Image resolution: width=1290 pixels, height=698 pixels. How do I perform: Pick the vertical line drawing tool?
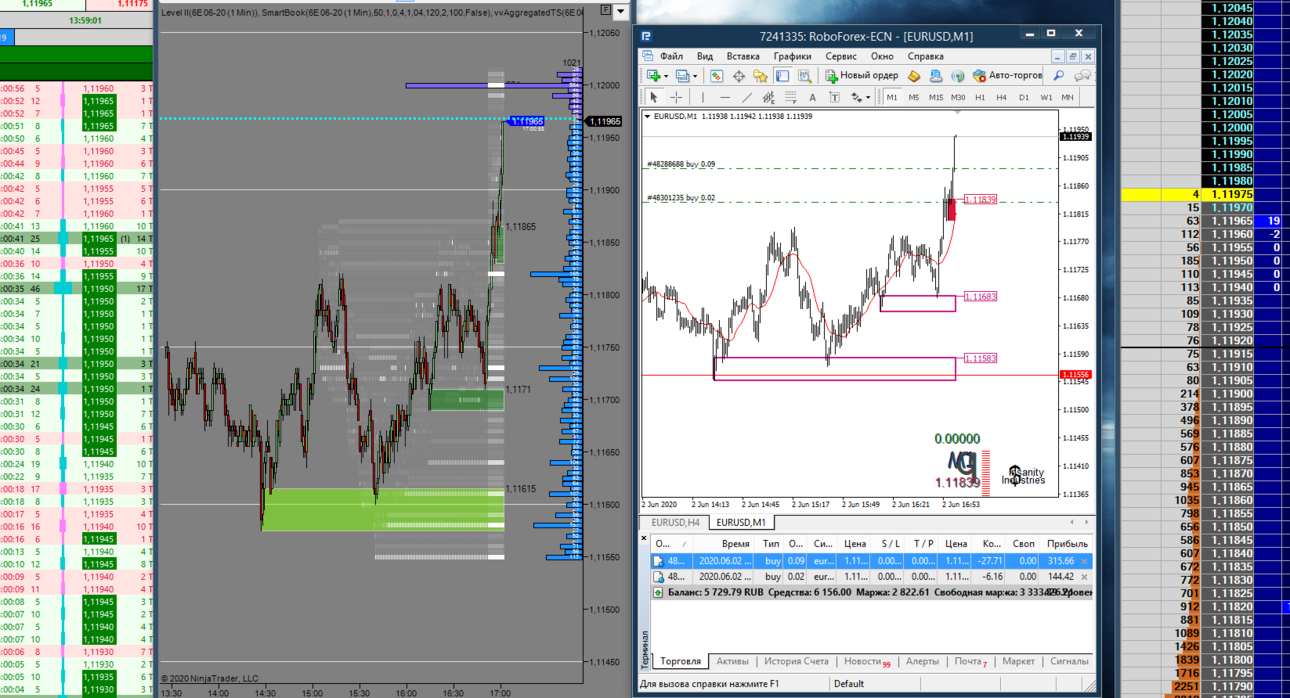point(702,97)
